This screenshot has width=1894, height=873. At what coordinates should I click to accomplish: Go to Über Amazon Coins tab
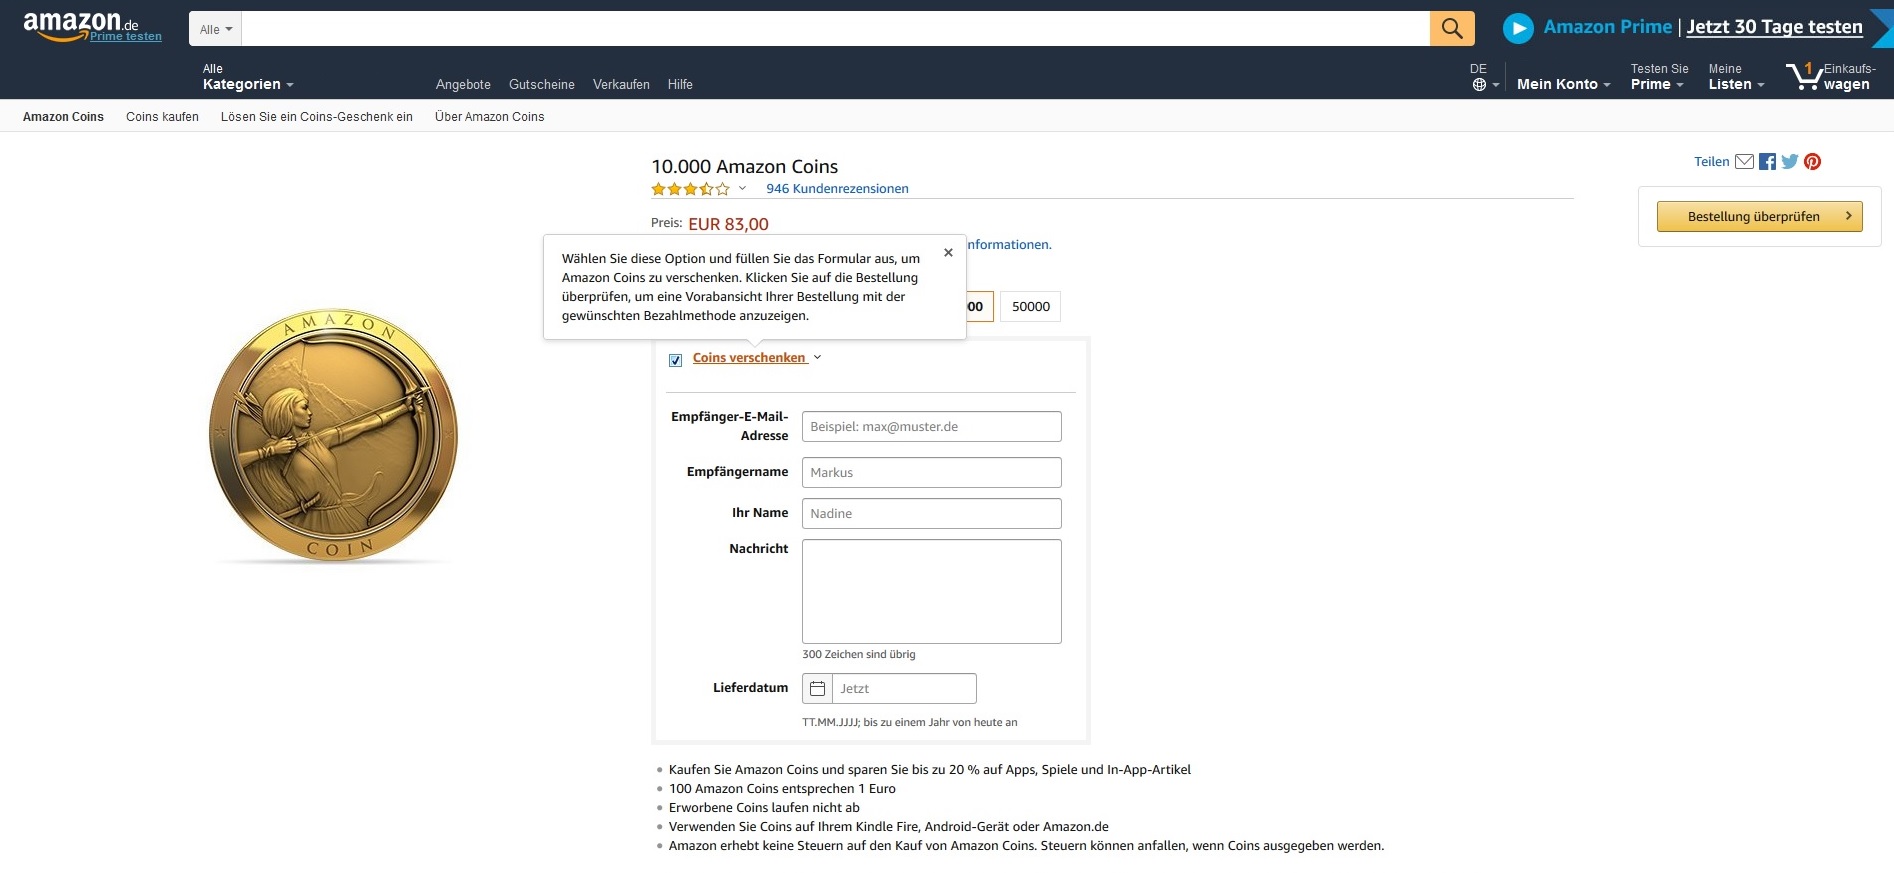489,117
